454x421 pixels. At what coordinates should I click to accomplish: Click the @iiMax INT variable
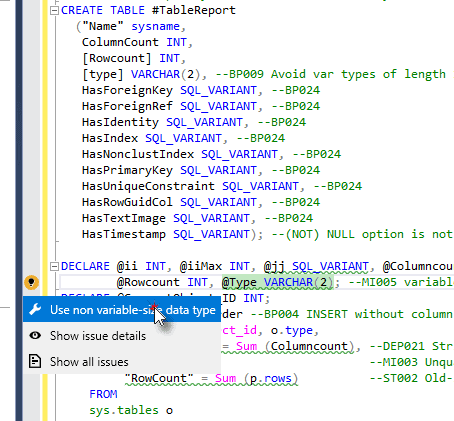pyautogui.click(x=218, y=267)
